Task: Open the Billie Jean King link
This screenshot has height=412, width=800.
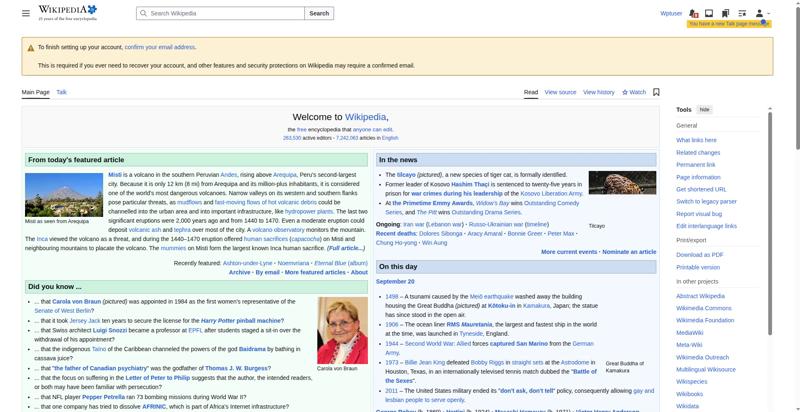Action: 423,363
